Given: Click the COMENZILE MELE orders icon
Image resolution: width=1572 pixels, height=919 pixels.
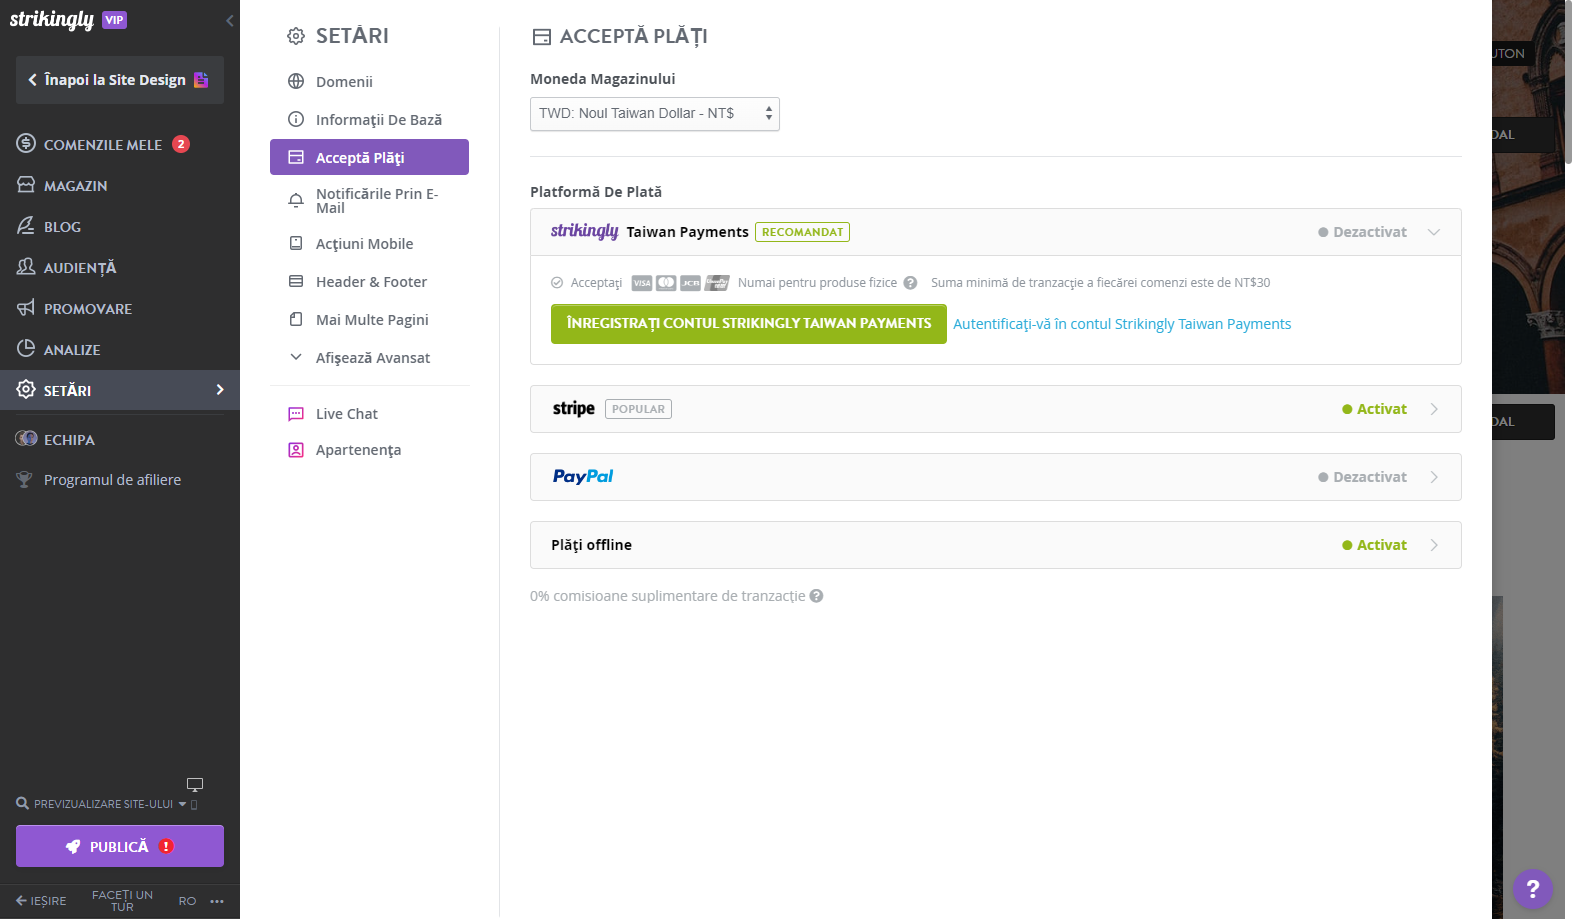Looking at the screenshot, I should tap(26, 144).
